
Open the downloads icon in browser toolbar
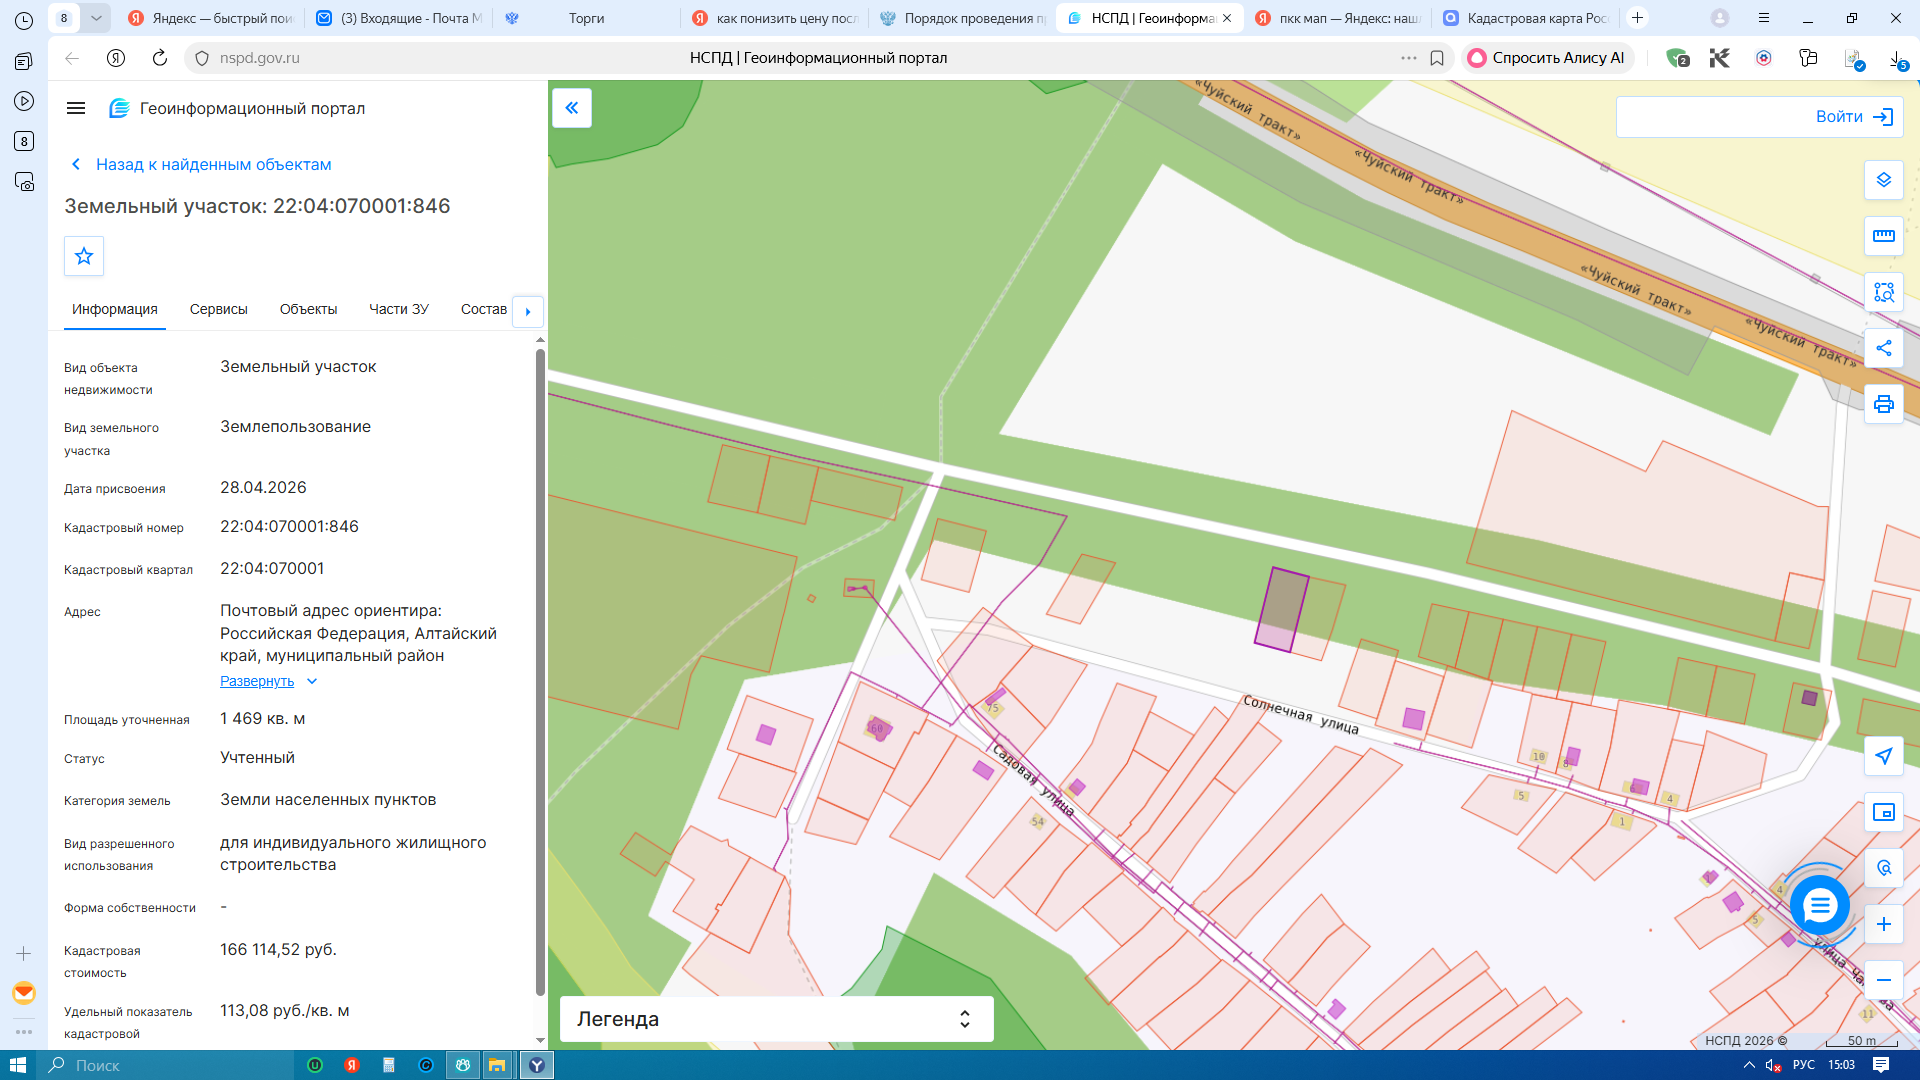pyautogui.click(x=1897, y=58)
